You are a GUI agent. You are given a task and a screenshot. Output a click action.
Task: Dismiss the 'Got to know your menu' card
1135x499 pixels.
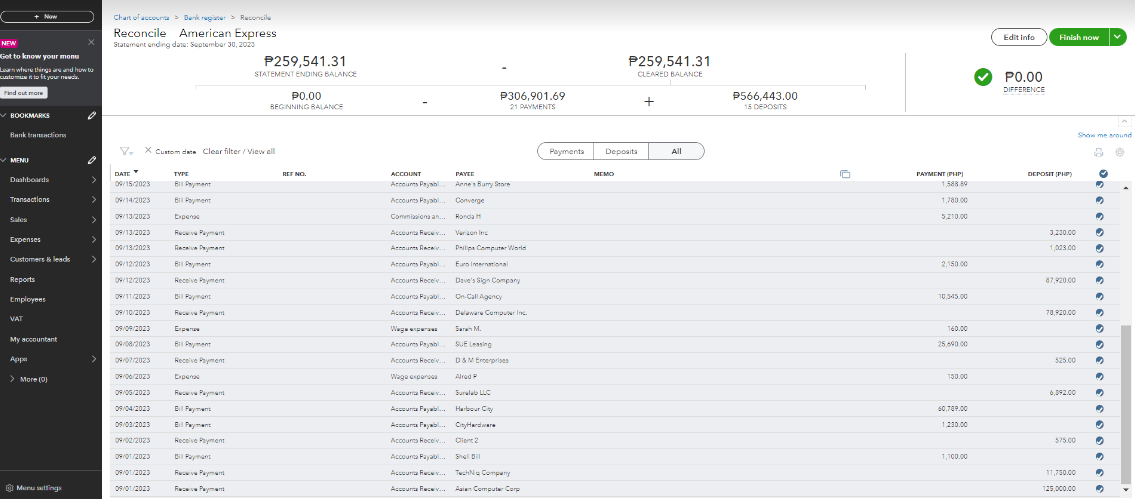click(92, 42)
